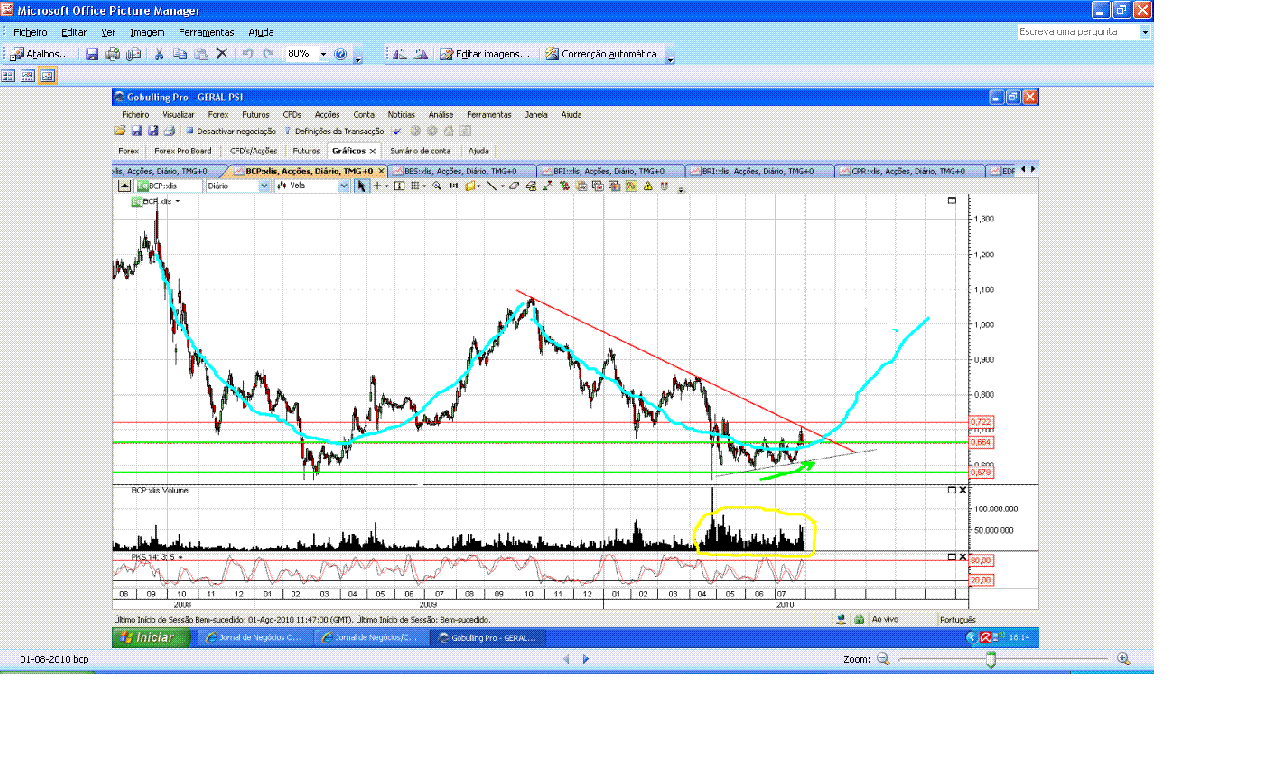1280x774 pixels.
Task: Click the Paste icon in Picture Manager toolbar
Action: coord(201,54)
